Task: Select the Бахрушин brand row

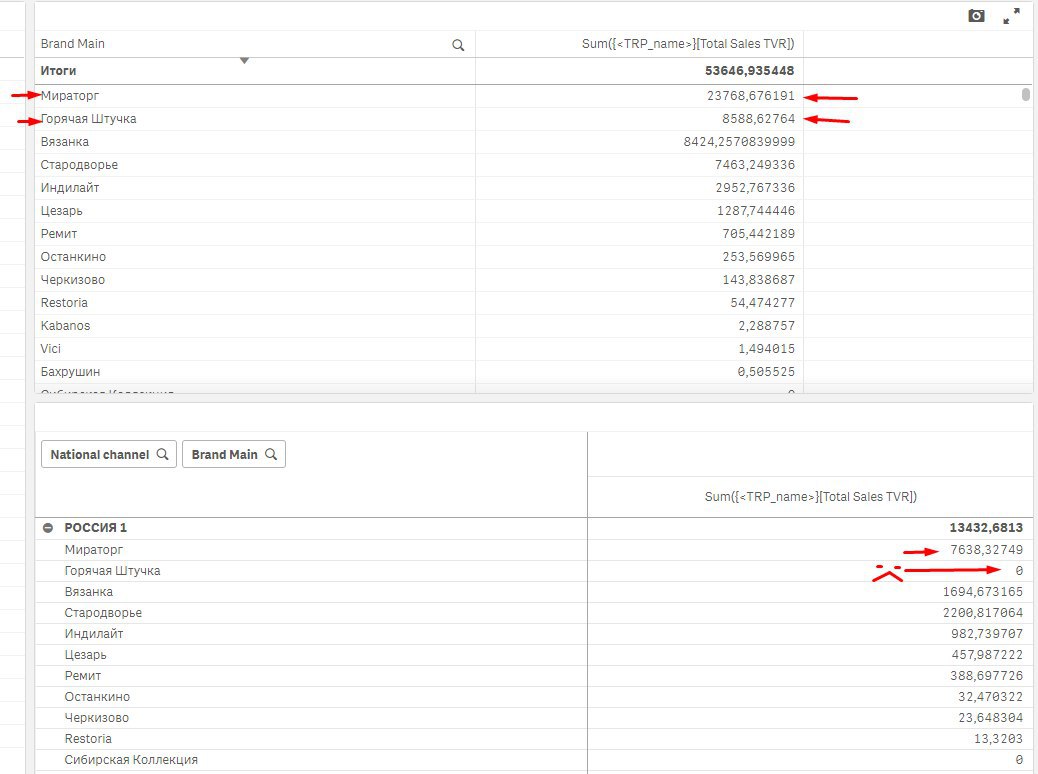Action: click(x=71, y=372)
